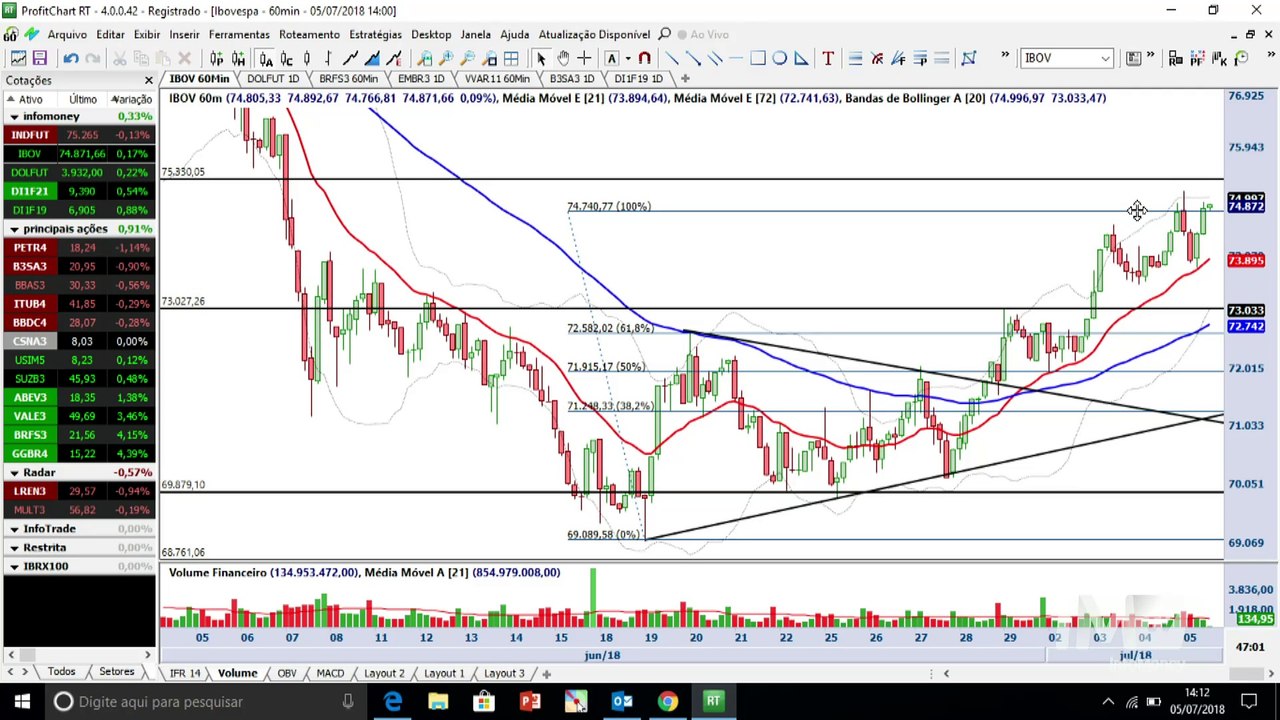Choose the area chart type icon

[x=372, y=59]
